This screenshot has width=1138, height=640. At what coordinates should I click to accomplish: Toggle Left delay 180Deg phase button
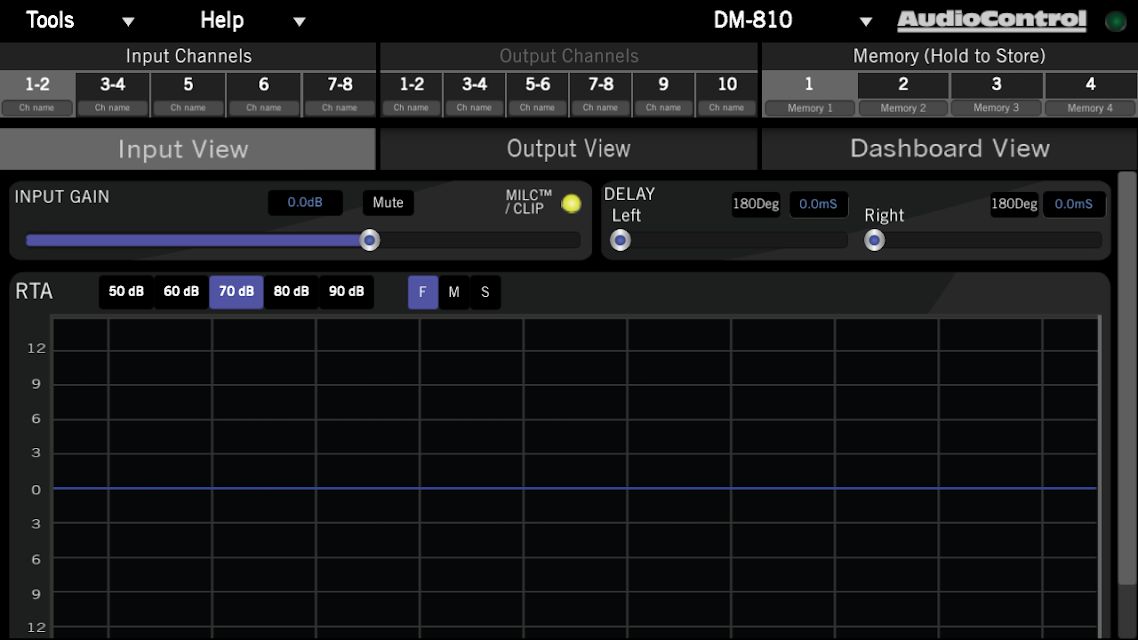(756, 204)
